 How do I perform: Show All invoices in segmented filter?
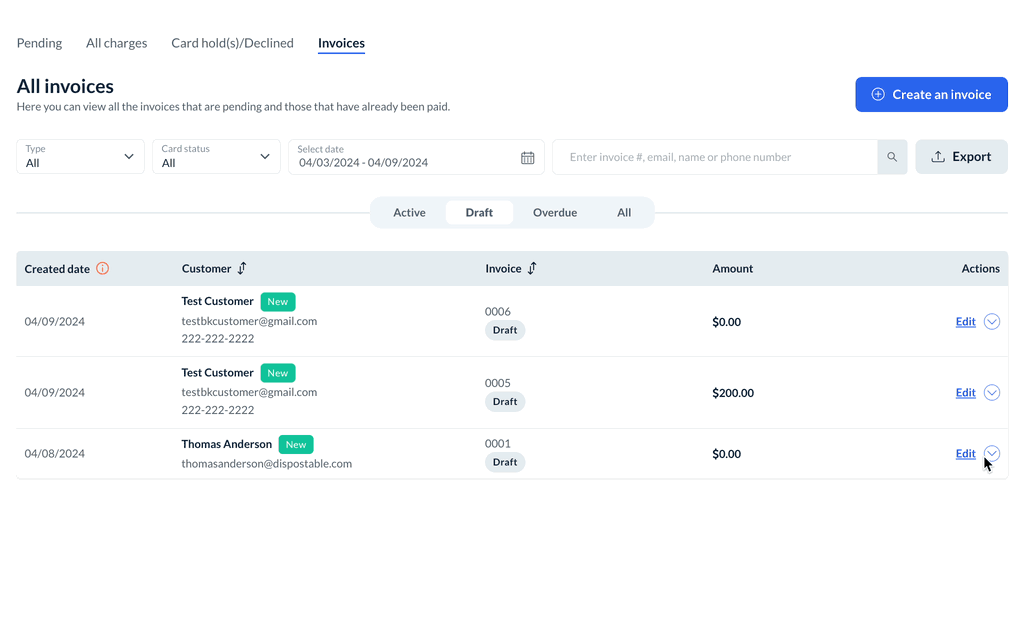pyautogui.click(x=624, y=212)
